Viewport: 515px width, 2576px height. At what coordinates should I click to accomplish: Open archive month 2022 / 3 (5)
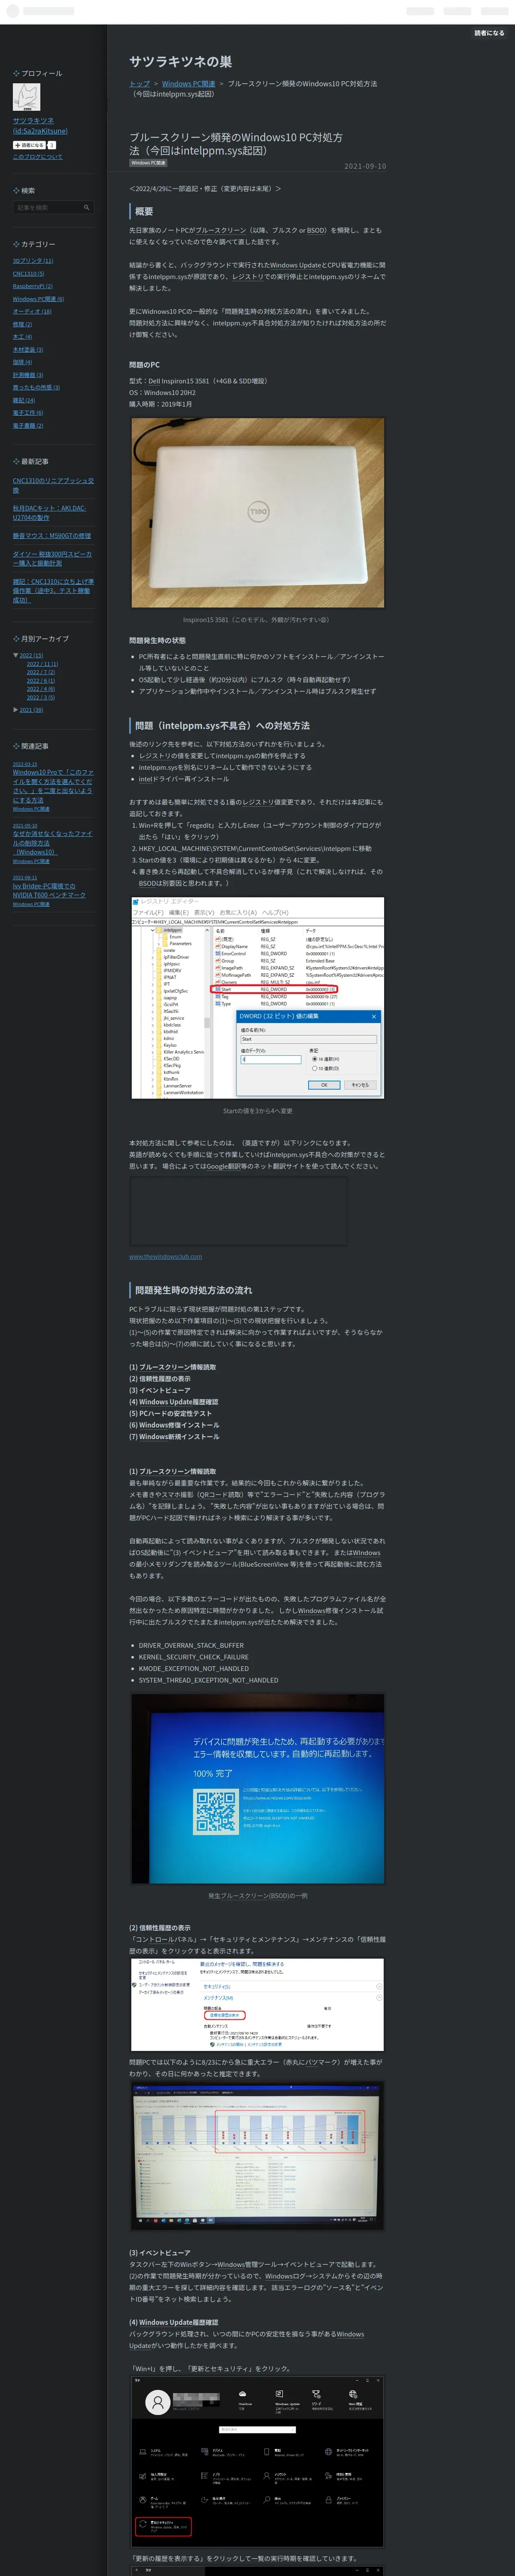pos(41,698)
